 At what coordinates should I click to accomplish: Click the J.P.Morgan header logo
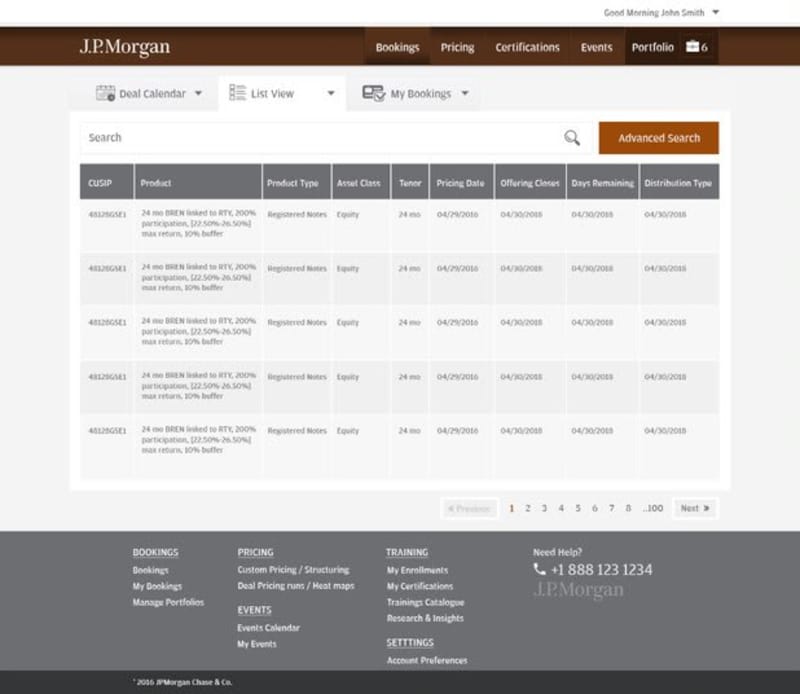pyautogui.click(x=124, y=47)
